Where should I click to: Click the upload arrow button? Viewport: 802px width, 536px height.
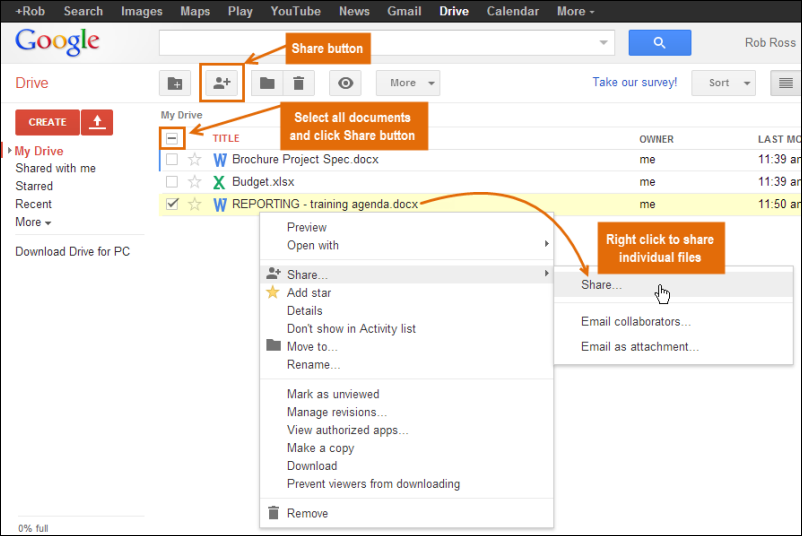[97, 122]
